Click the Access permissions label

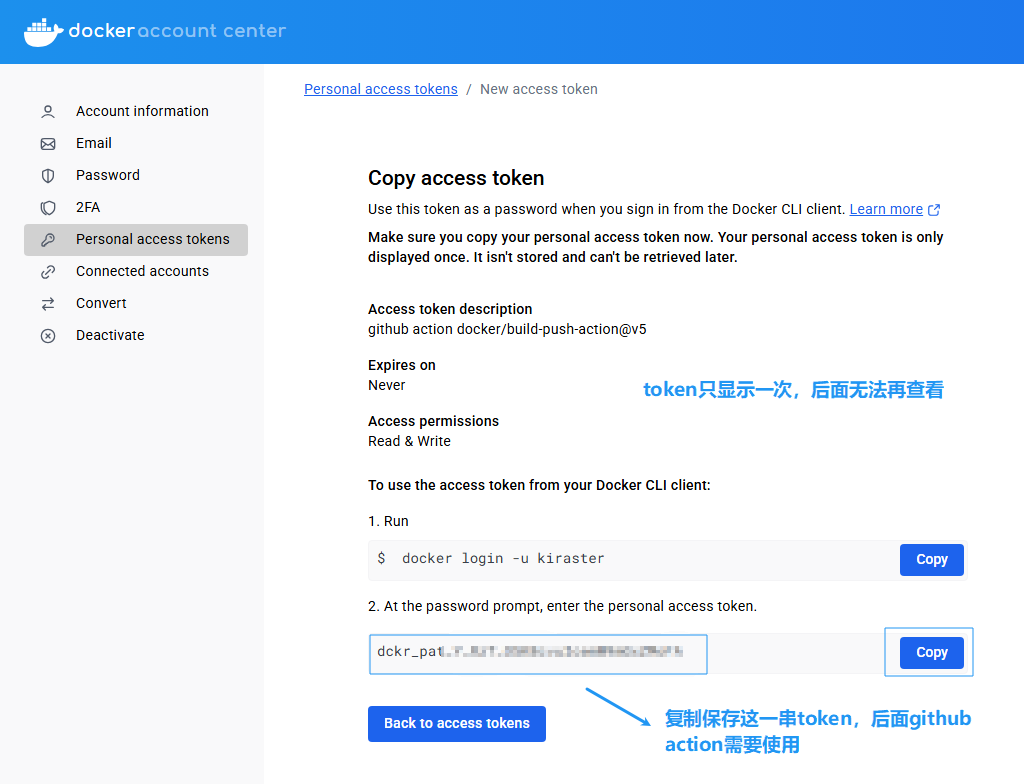pos(434,421)
